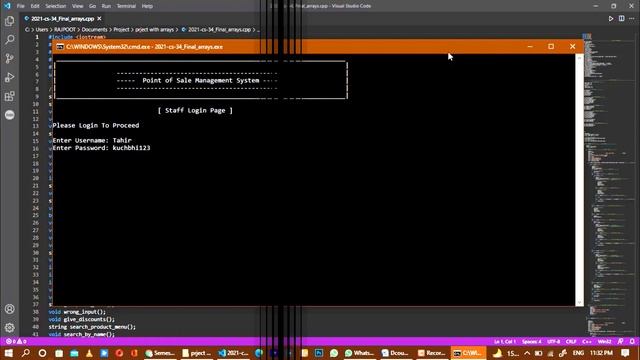Open the Selection menu
Viewport: 640px width, 360px height.
(x=56, y=6)
